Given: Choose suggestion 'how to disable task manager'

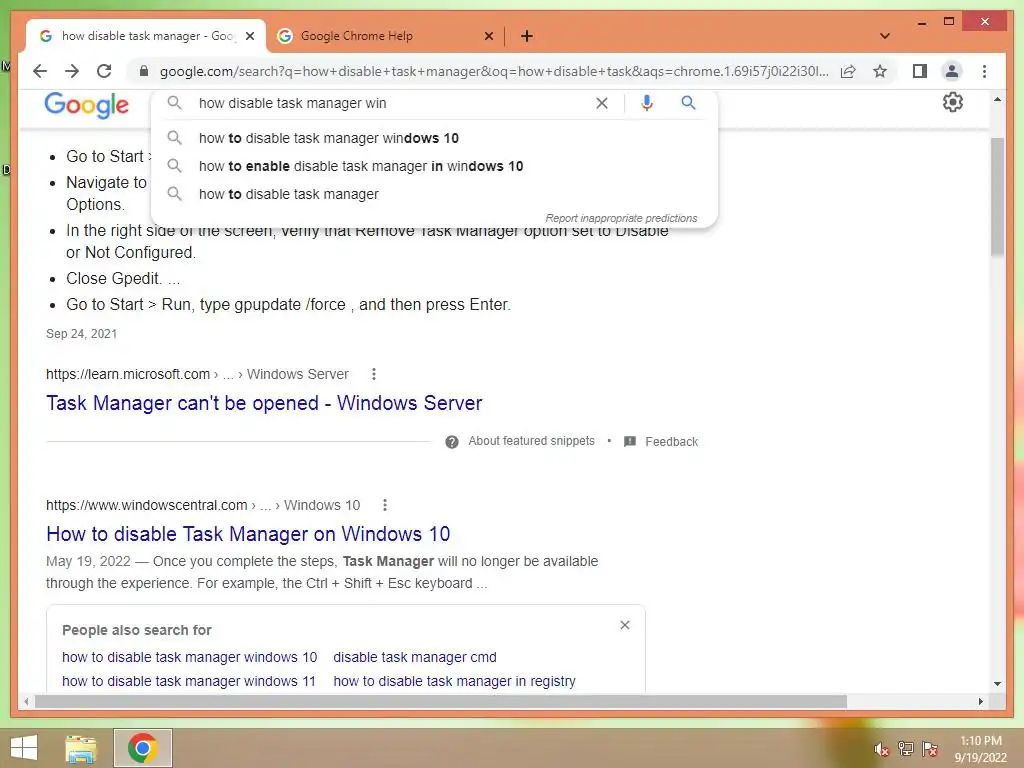Looking at the screenshot, I should point(434,194).
